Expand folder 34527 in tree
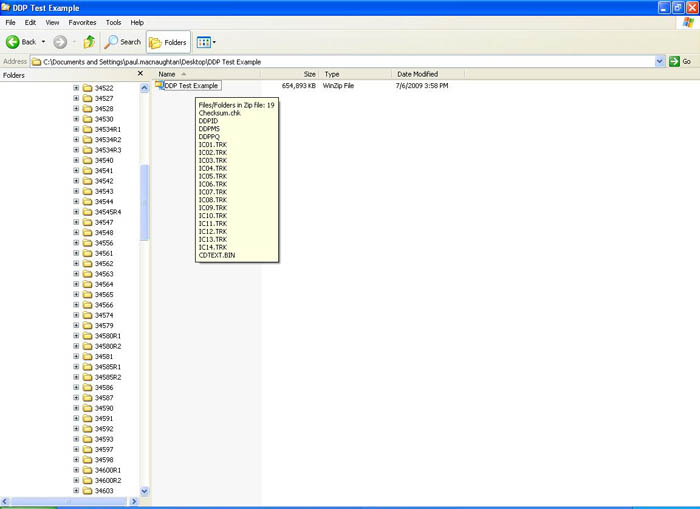700x509 pixels. coord(76,98)
